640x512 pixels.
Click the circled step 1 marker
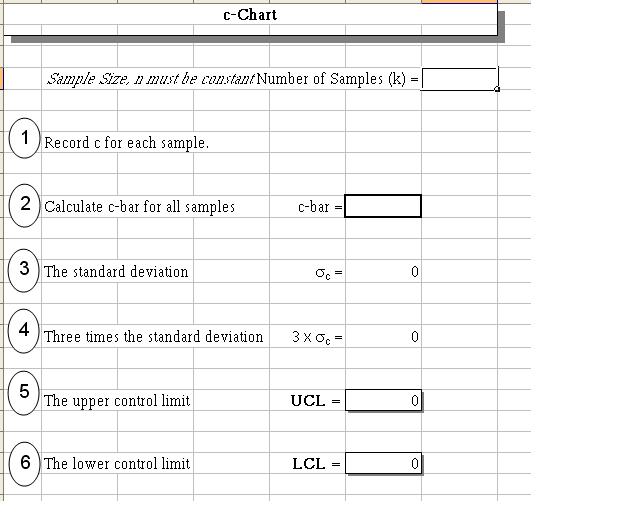24,138
